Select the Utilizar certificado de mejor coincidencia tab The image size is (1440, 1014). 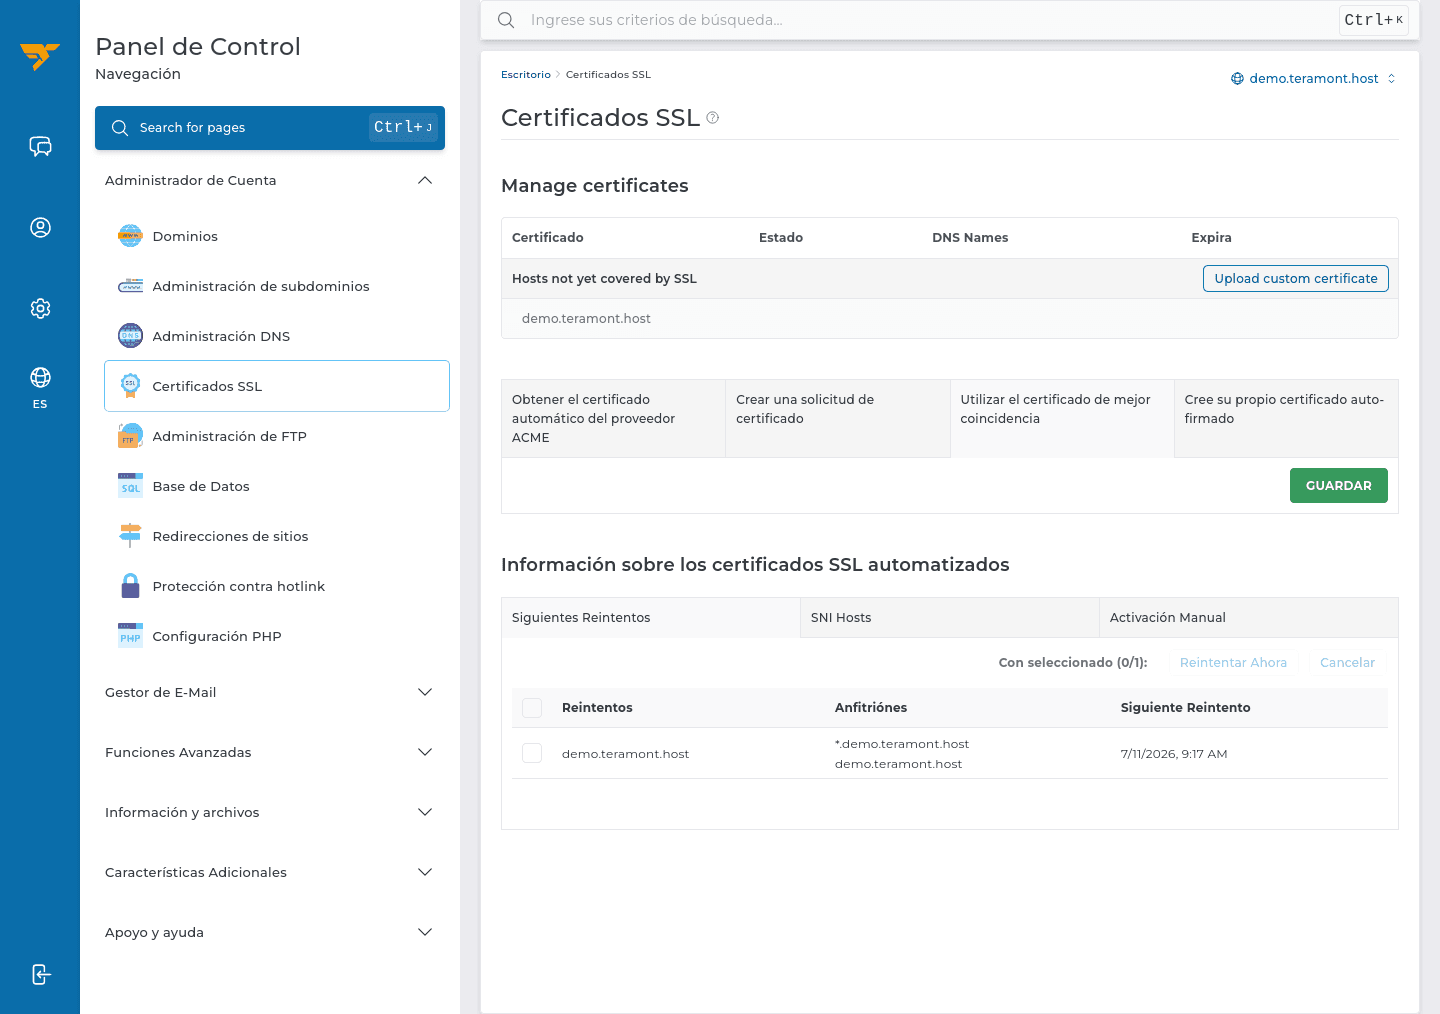[x=1062, y=418]
